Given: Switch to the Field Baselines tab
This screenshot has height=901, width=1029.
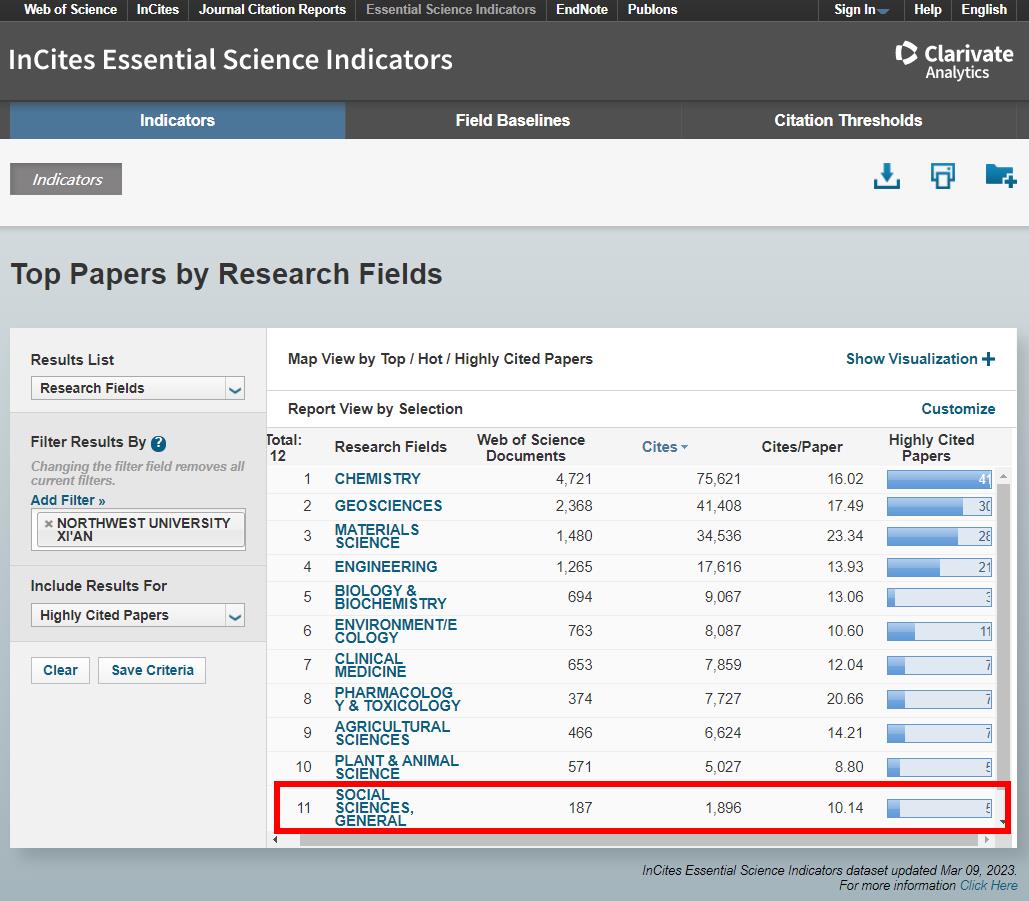Looking at the screenshot, I should pos(512,120).
